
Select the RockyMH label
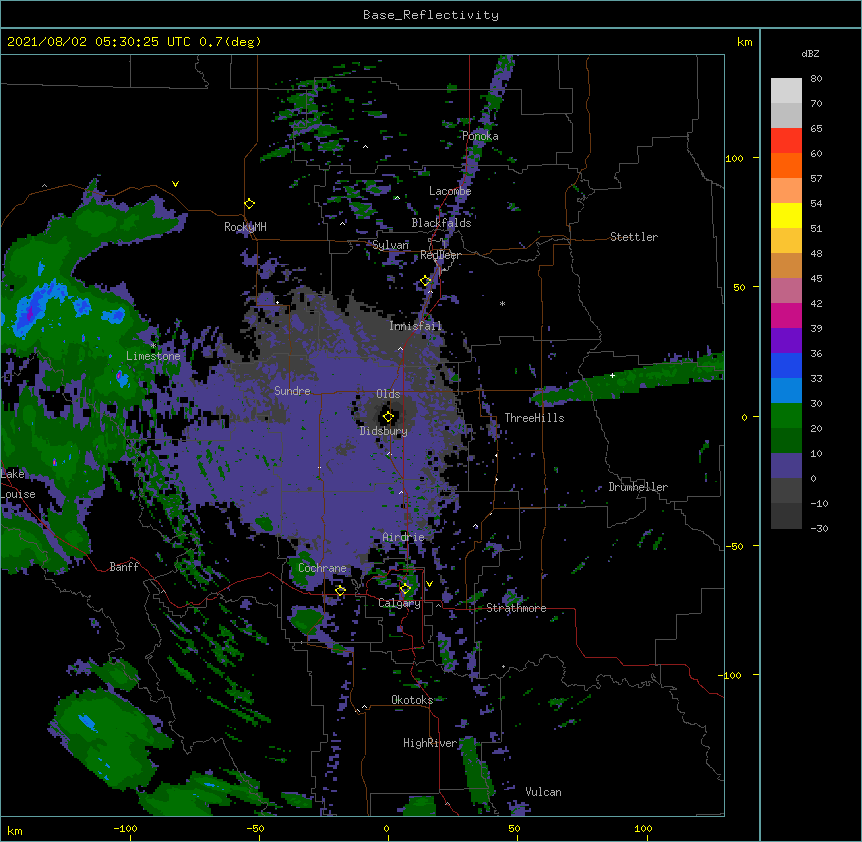[245, 227]
